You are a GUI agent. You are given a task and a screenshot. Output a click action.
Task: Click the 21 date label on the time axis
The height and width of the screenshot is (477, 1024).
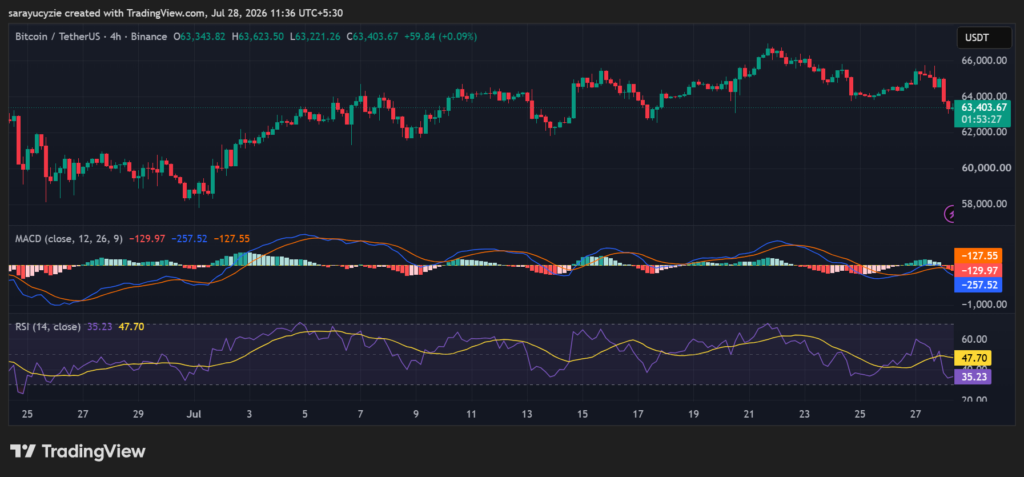749,414
